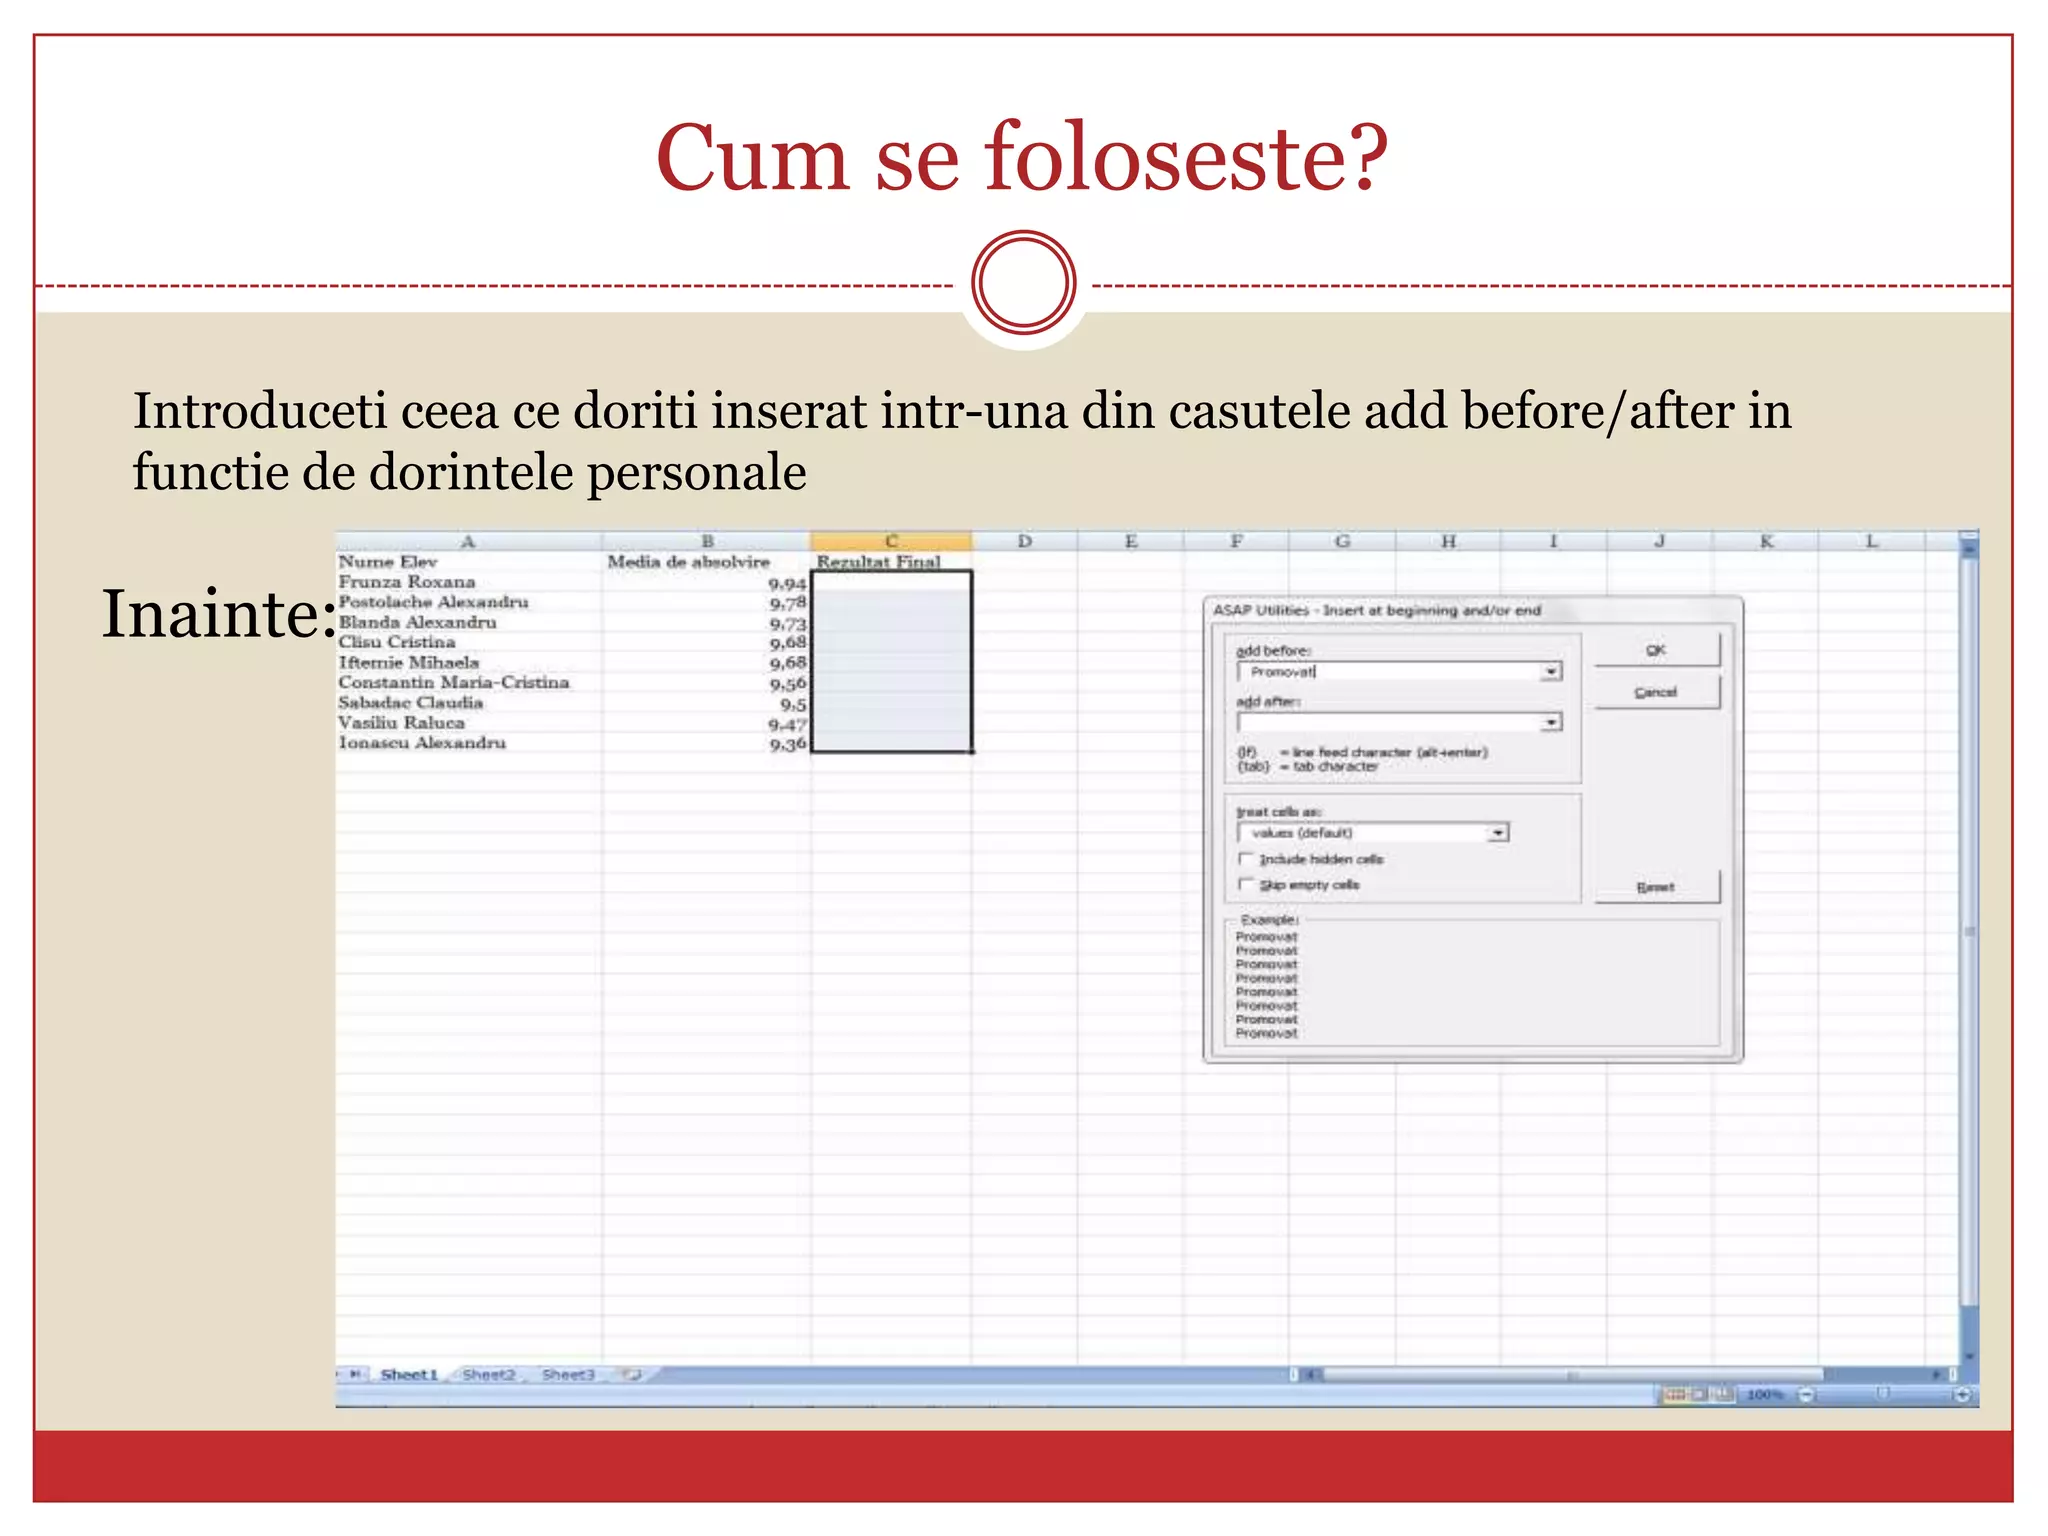Image resolution: width=2048 pixels, height=1536 pixels.
Task: Enable Include hidden cells checkbox
Action: tap(1246, 859)
